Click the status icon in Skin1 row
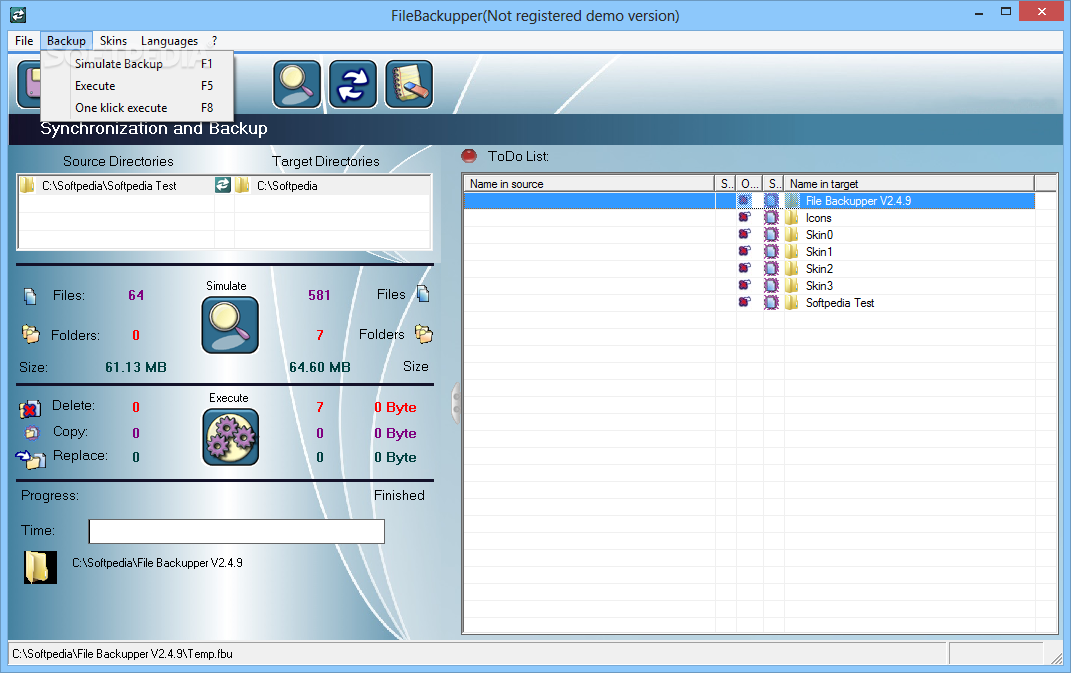This screenshot has height=673, width=1071. tap(771, 252)
